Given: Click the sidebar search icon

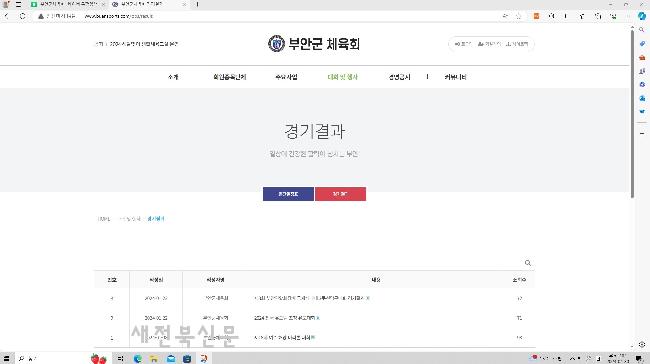Looking at the screenshot, I should [x=642, y=30].
